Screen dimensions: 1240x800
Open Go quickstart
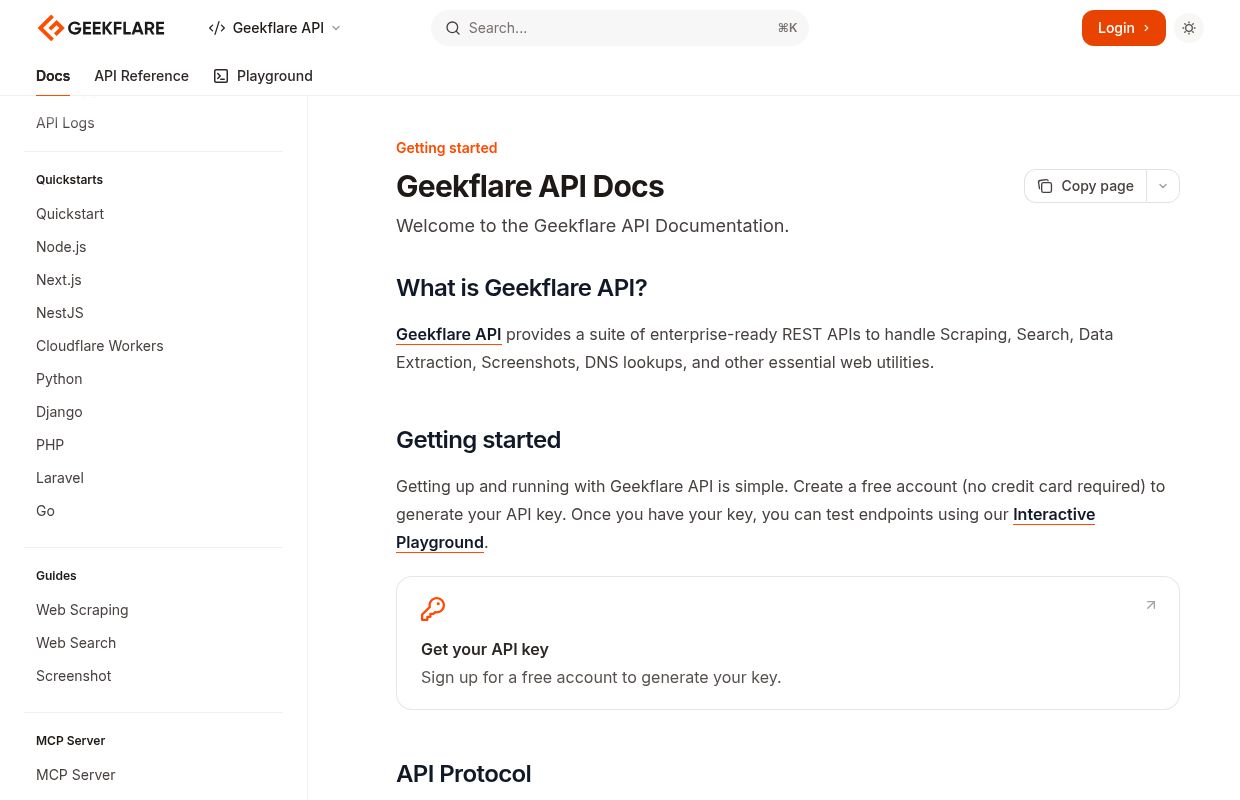click(45, 511)
